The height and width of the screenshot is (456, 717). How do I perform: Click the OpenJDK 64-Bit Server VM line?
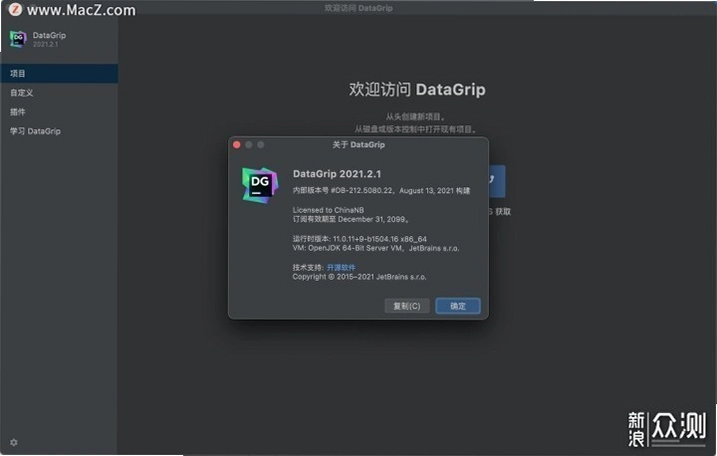click(x=376, y=248)
